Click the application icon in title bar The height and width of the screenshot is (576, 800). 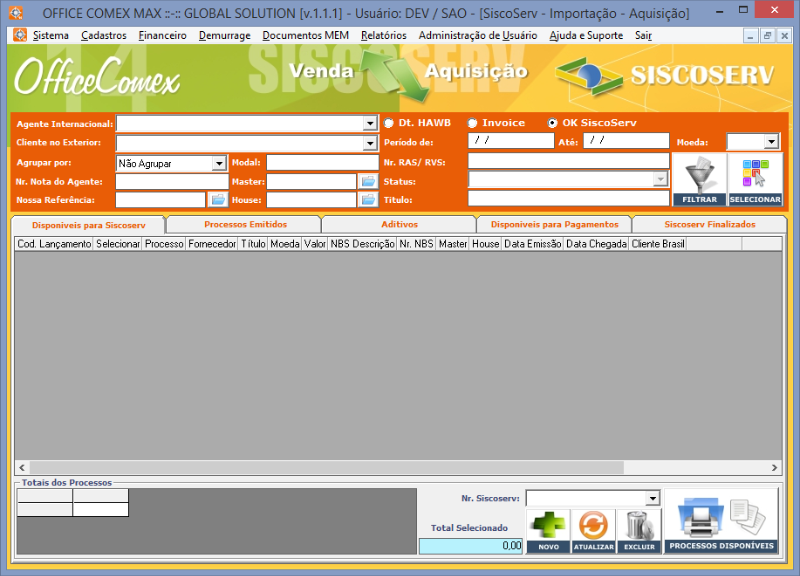[x=16, y=13]
